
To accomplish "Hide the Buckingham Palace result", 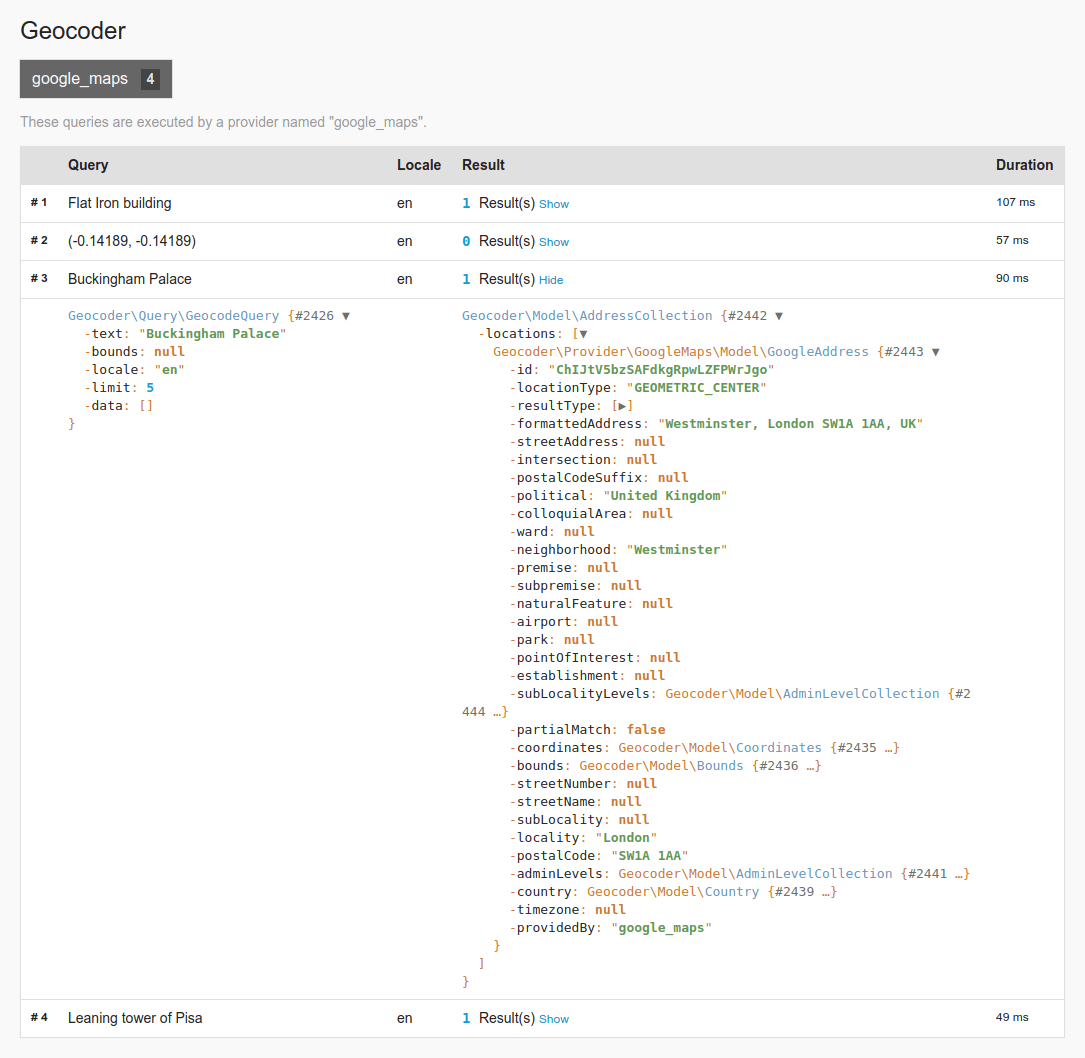I will coord(551,280).
